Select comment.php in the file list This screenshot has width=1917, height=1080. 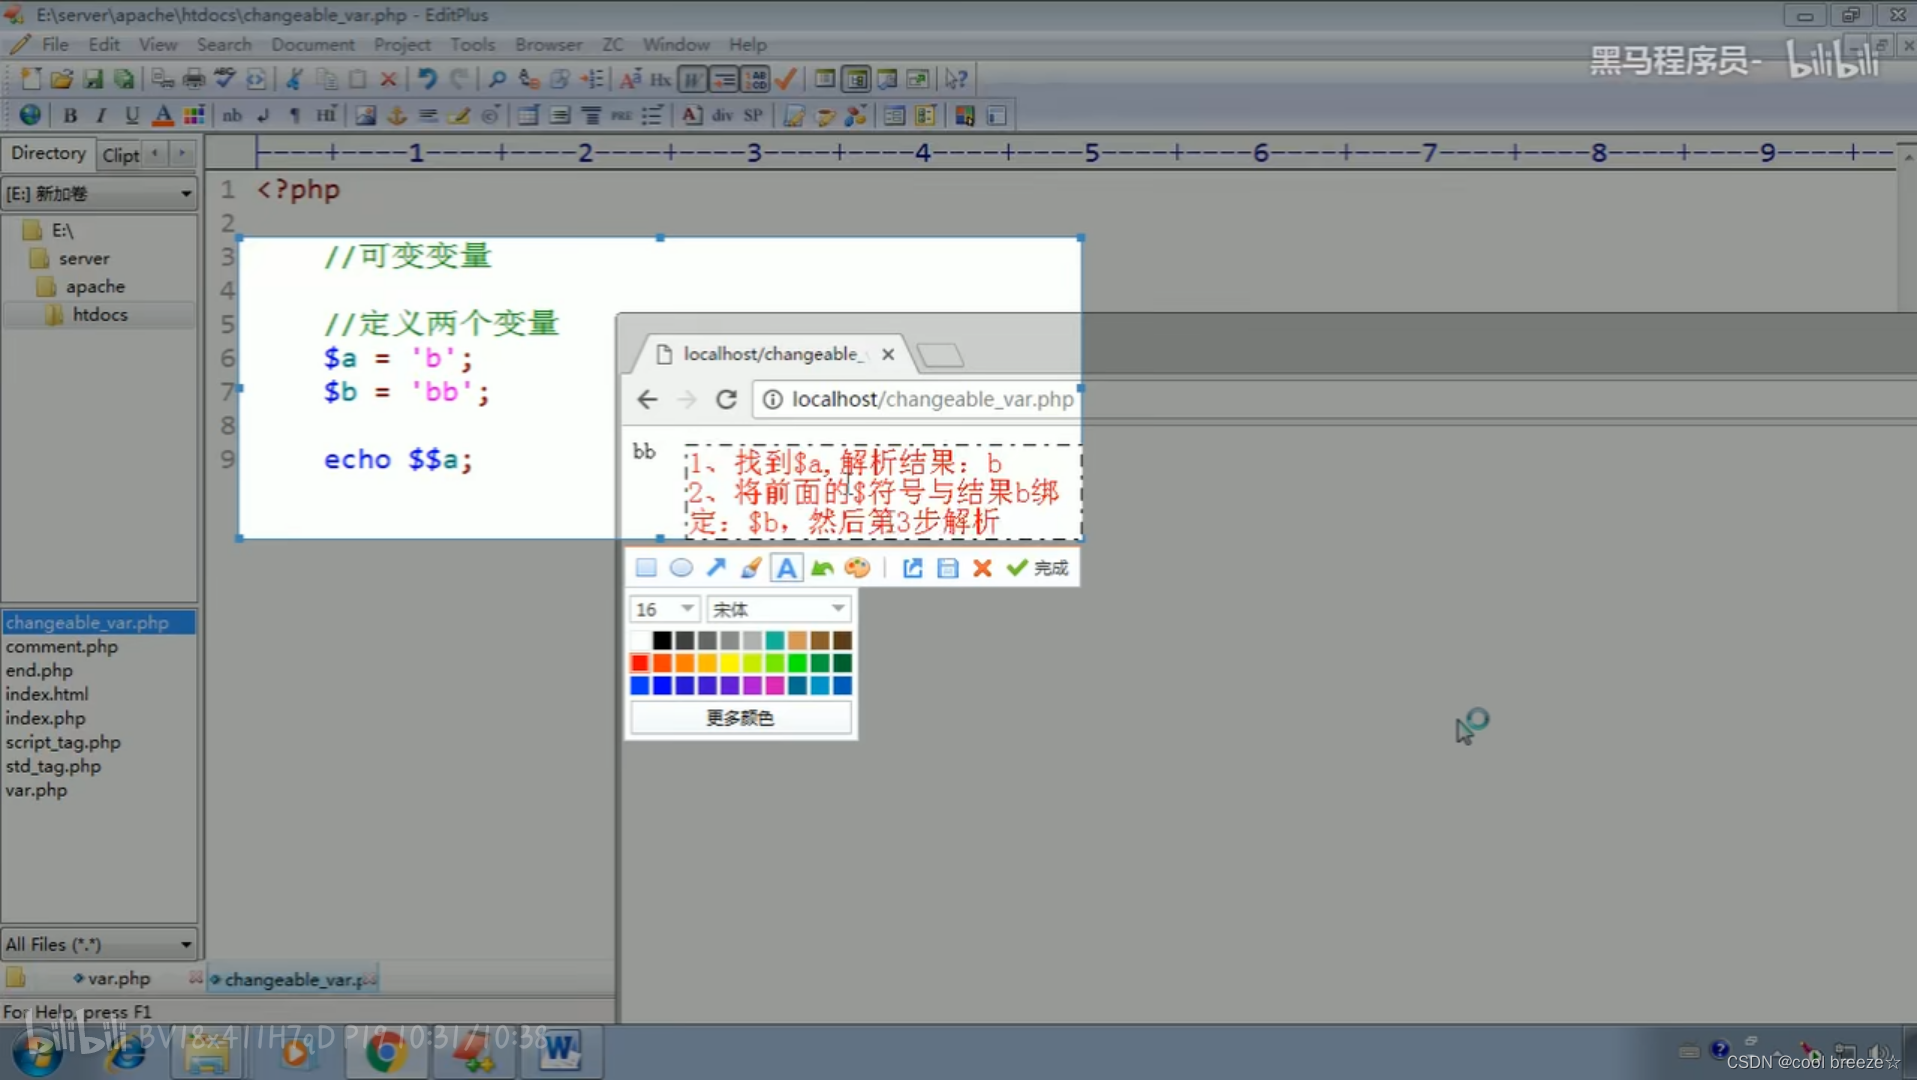click(x=62, y=647)
